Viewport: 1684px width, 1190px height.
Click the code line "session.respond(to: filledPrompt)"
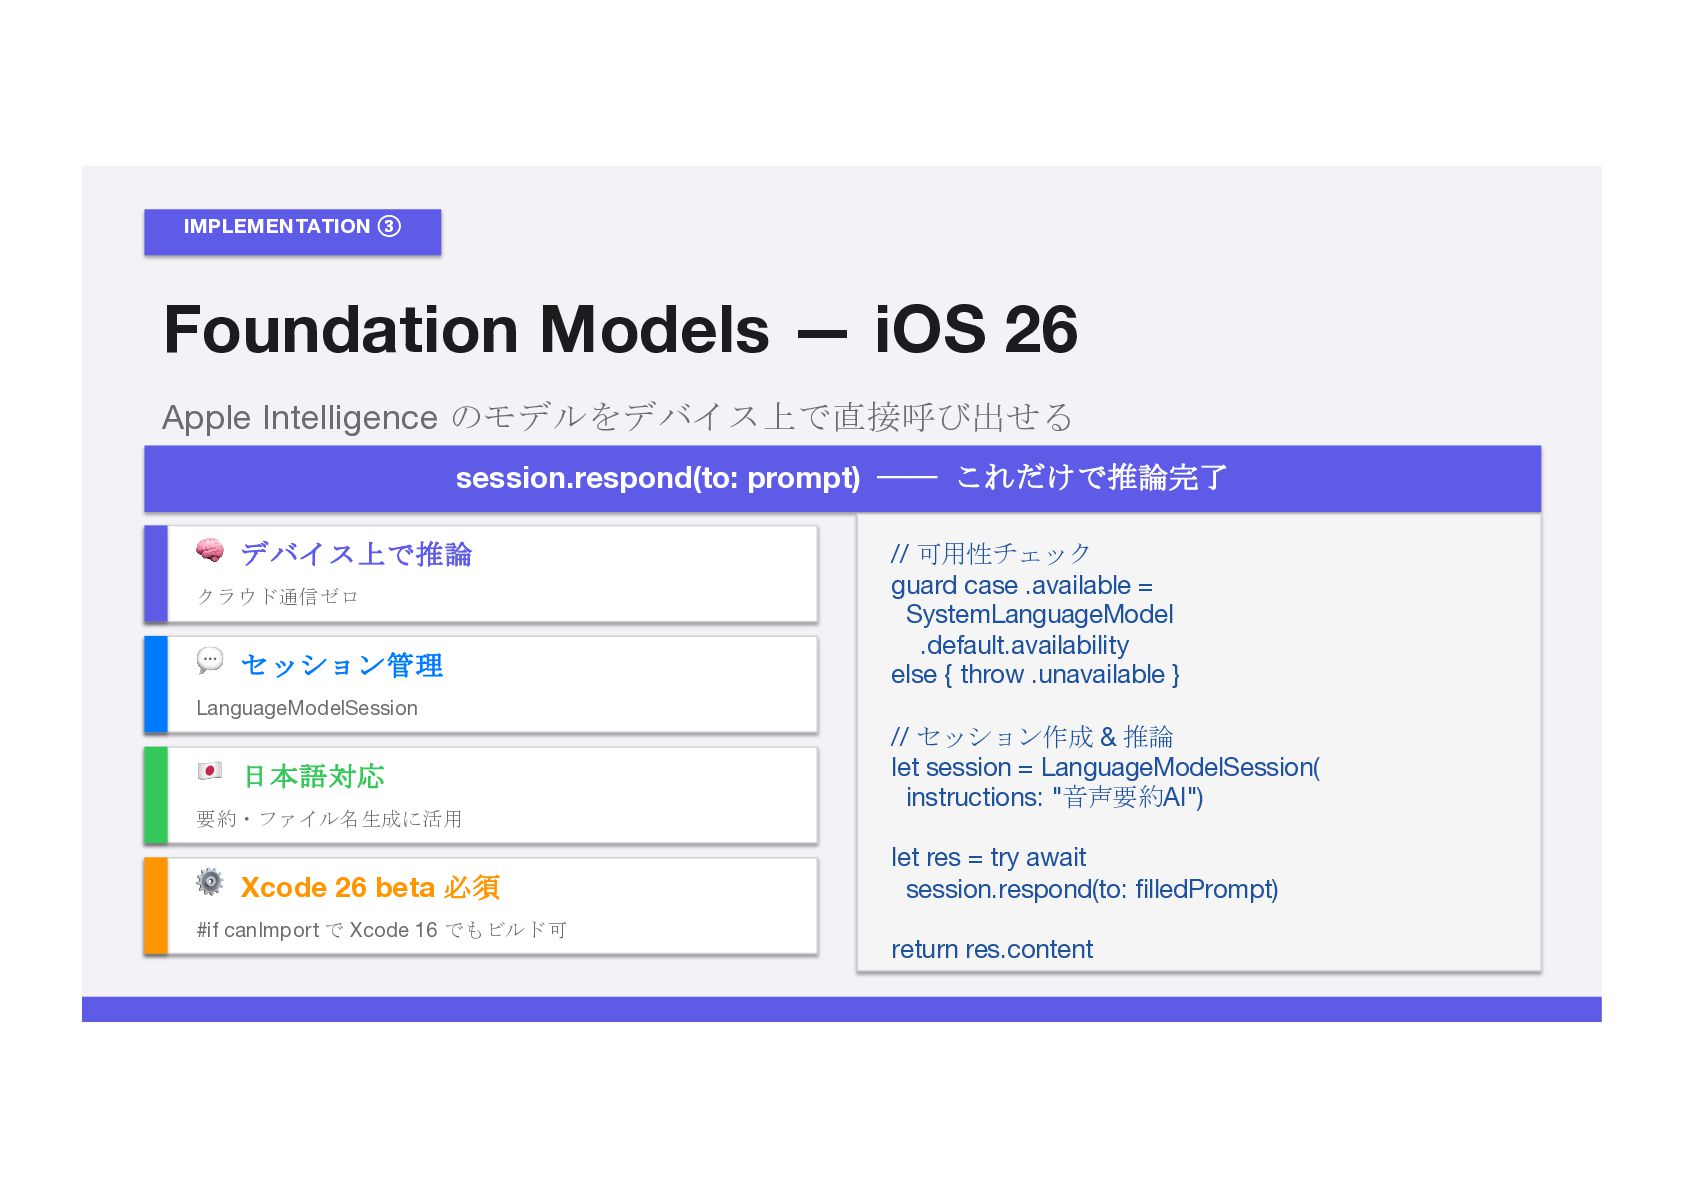[1092, 889]
